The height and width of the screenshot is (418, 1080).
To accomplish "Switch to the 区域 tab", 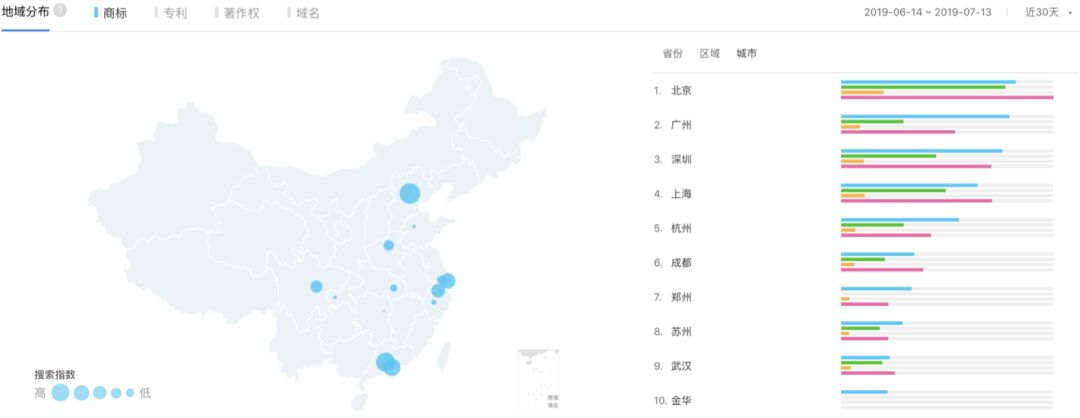I will [709, 53].
